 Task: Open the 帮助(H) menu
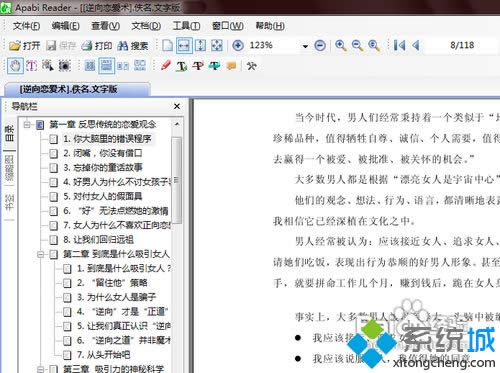[x=270, y=26]
